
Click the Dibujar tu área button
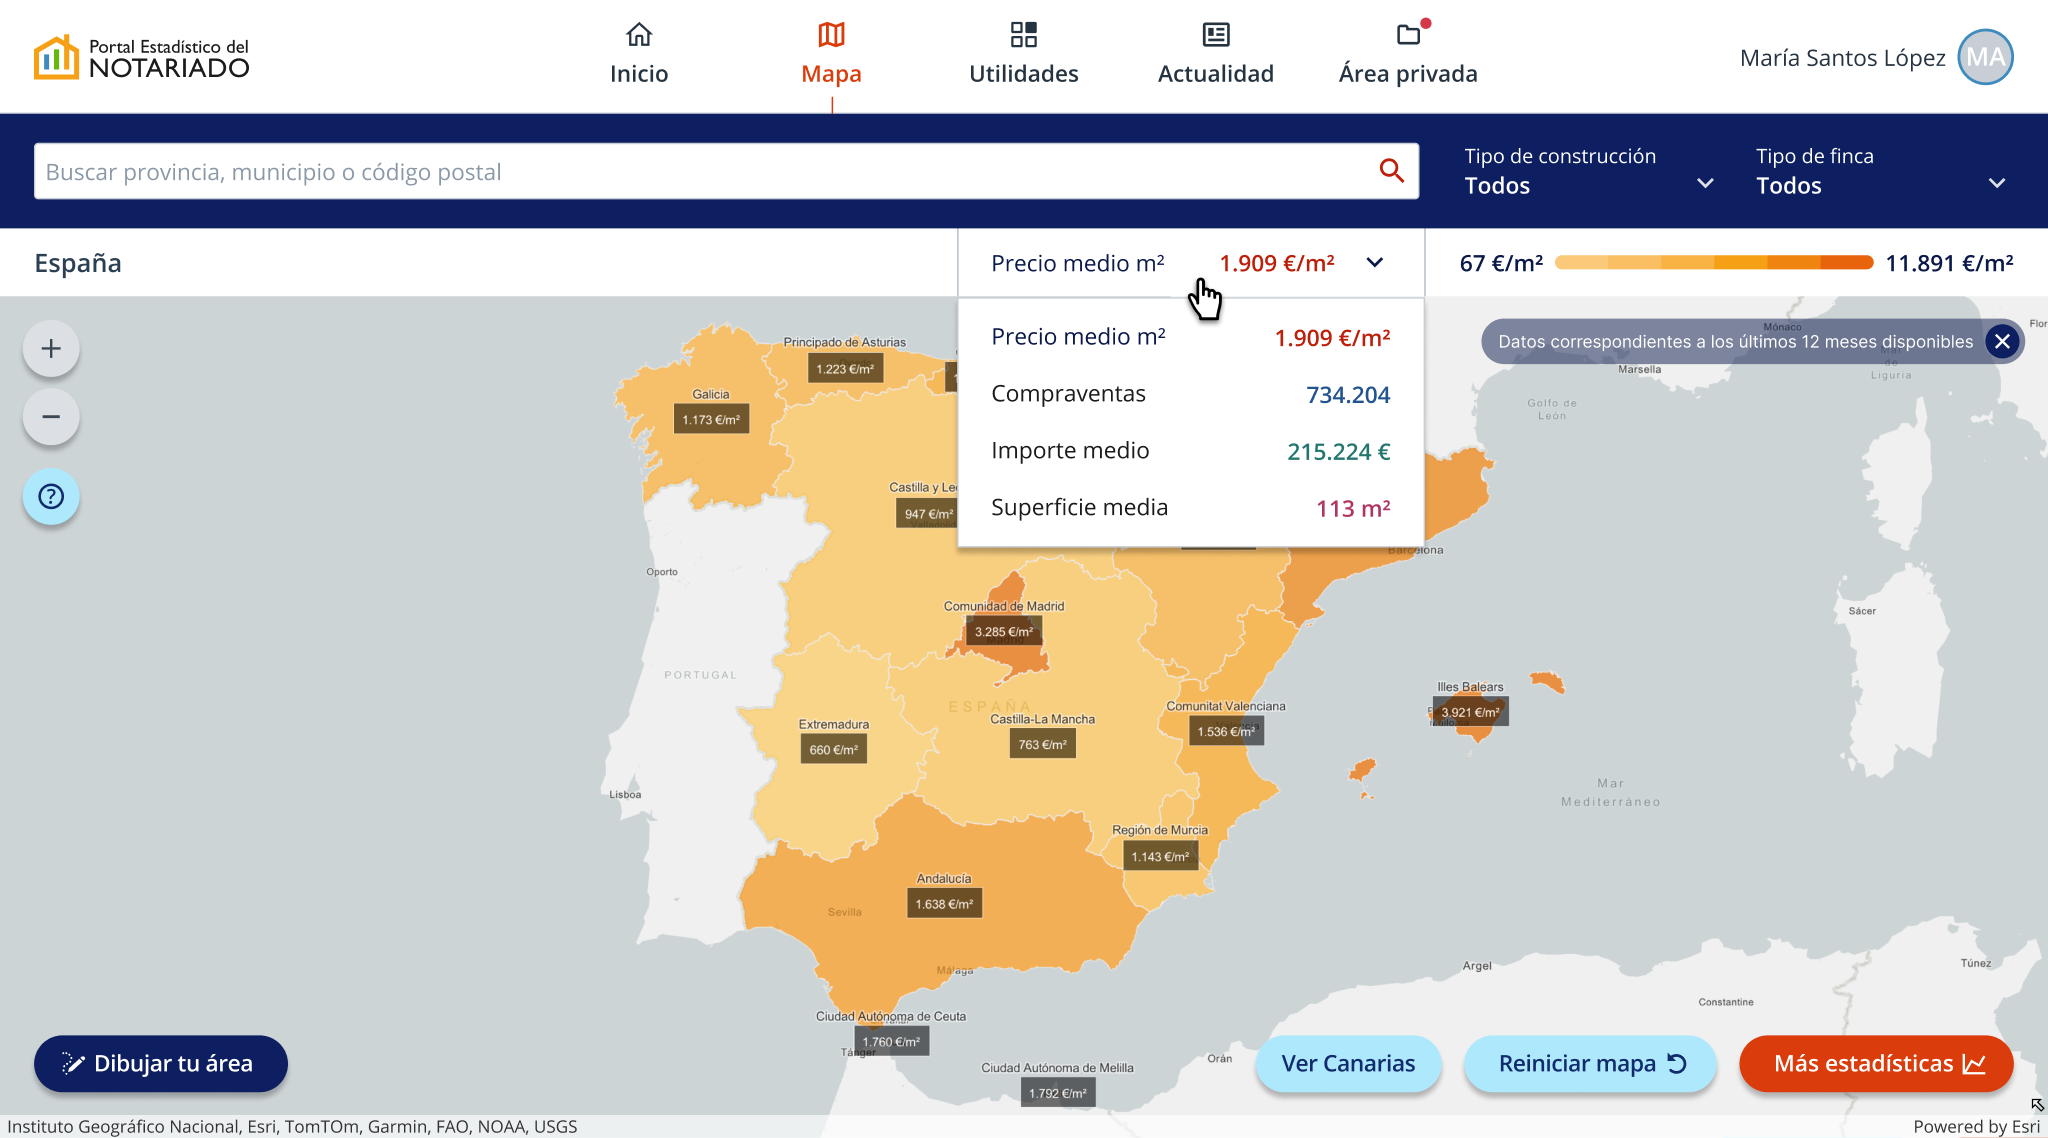pos(161,1063)
